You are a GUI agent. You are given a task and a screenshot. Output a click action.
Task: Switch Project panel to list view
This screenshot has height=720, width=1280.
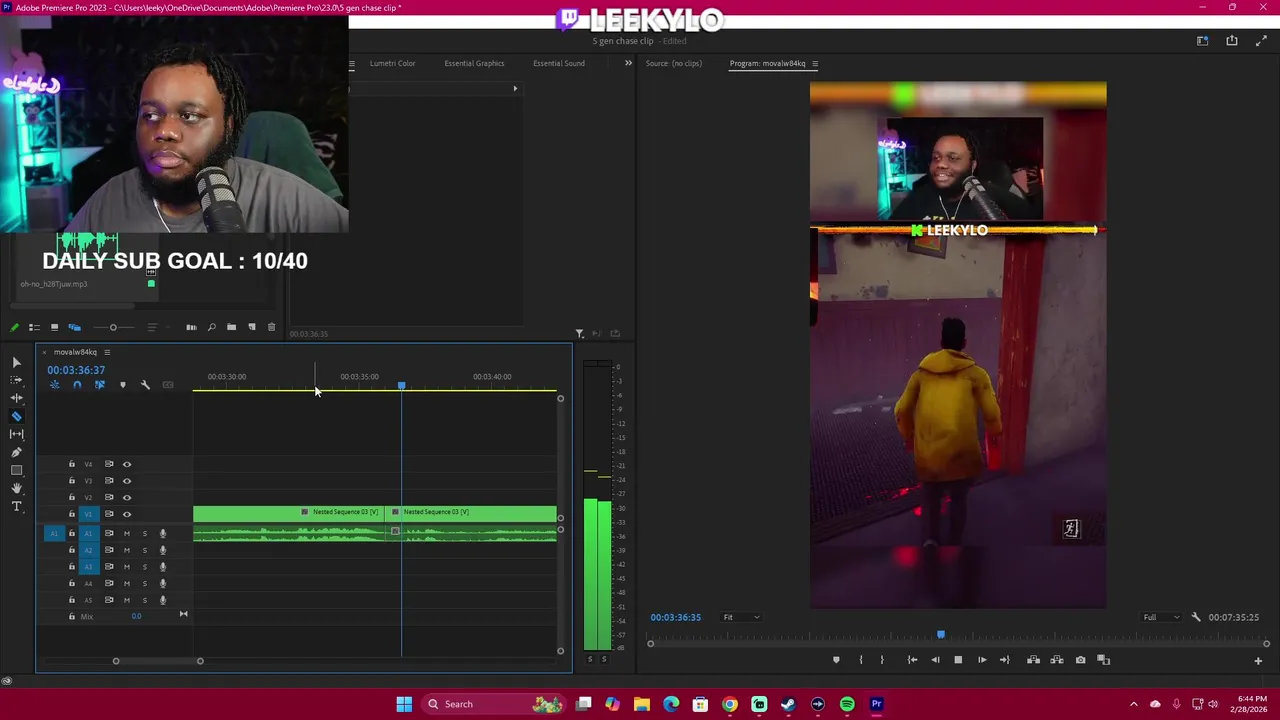click(34, 327)
